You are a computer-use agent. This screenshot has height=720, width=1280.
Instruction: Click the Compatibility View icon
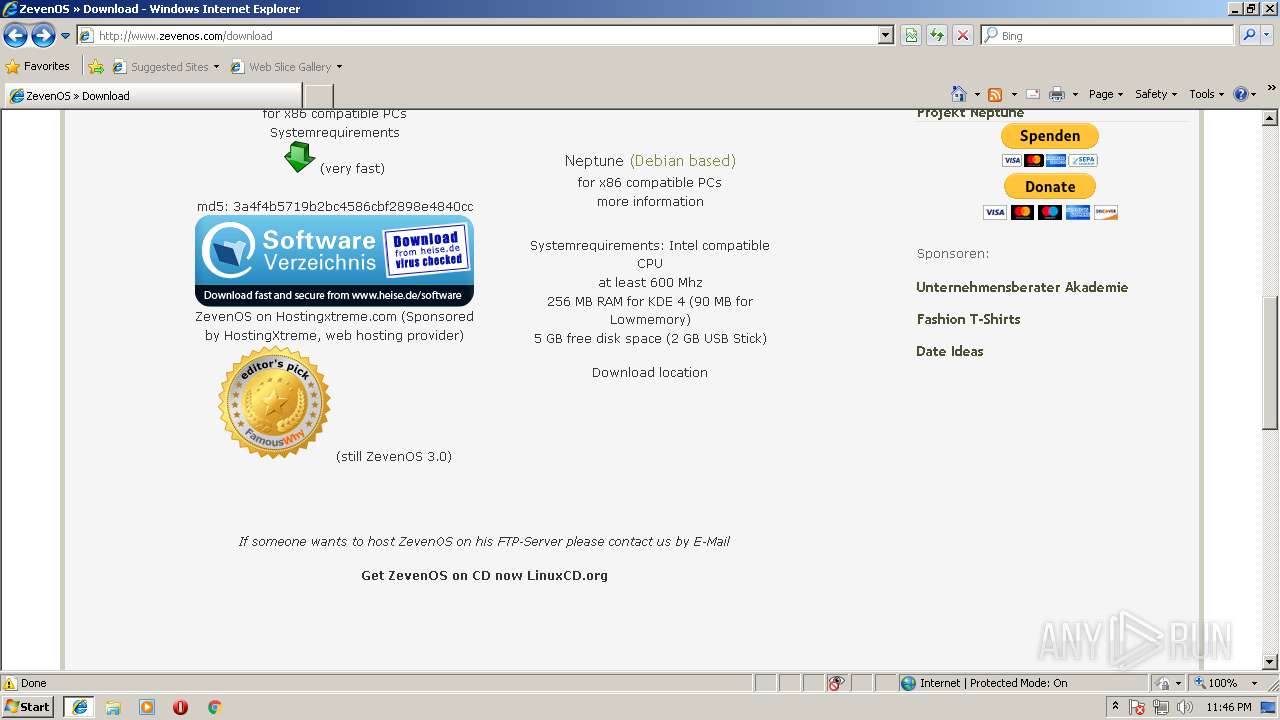click(x=911, y=35)
